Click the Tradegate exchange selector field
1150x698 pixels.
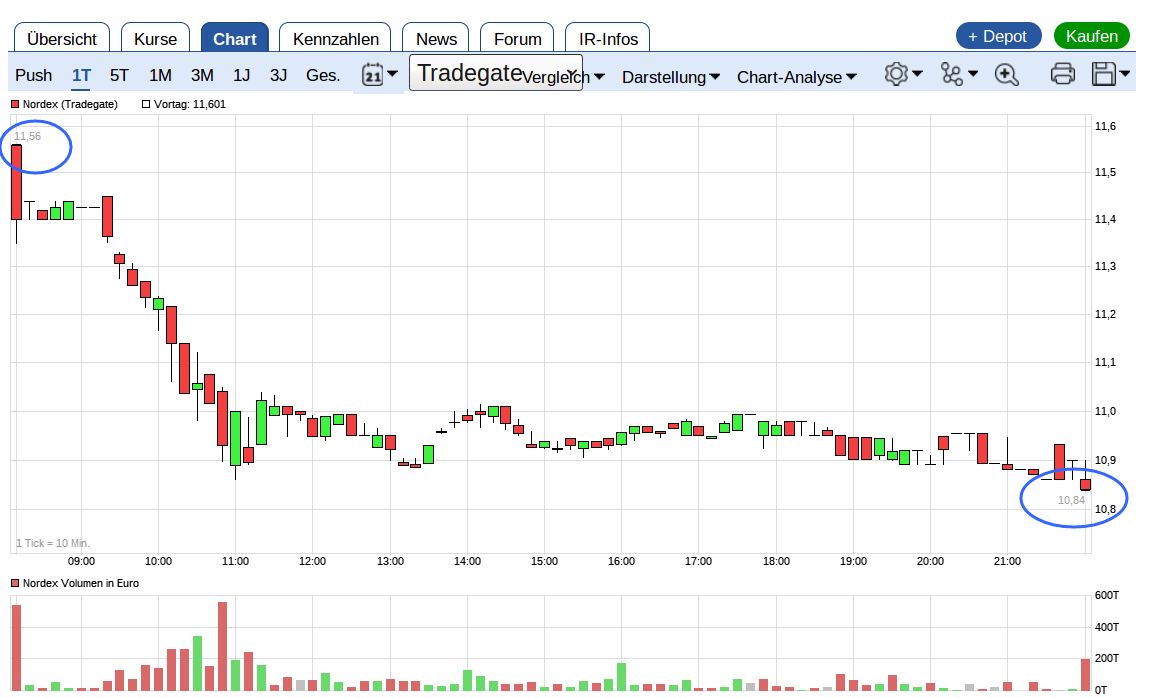[x=470, y=73]
